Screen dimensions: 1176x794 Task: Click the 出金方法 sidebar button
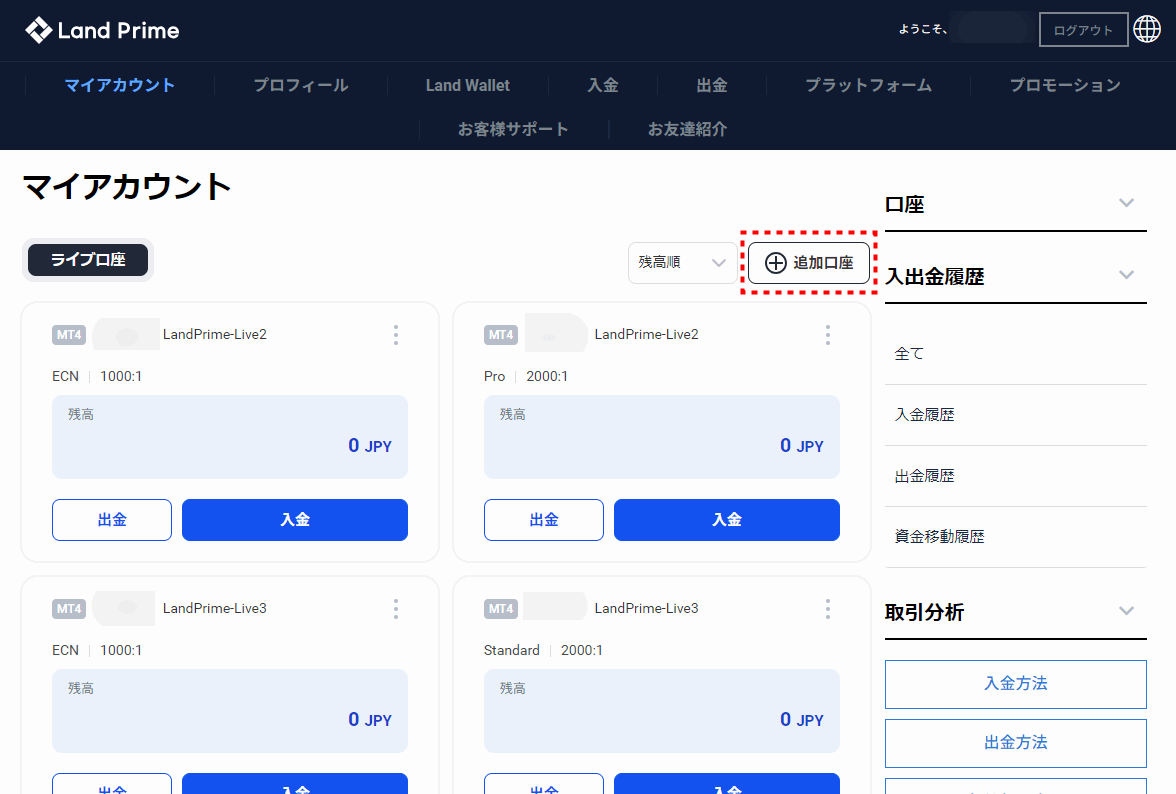pyautogui.click(x=1016, y=743)
